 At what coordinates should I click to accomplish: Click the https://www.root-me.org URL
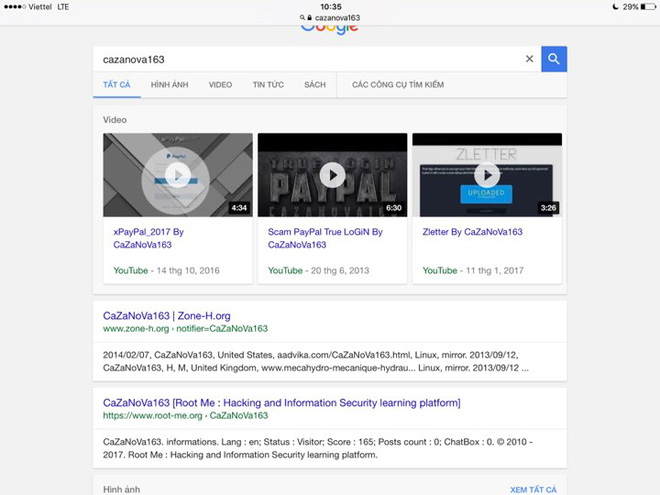[185, 415]
